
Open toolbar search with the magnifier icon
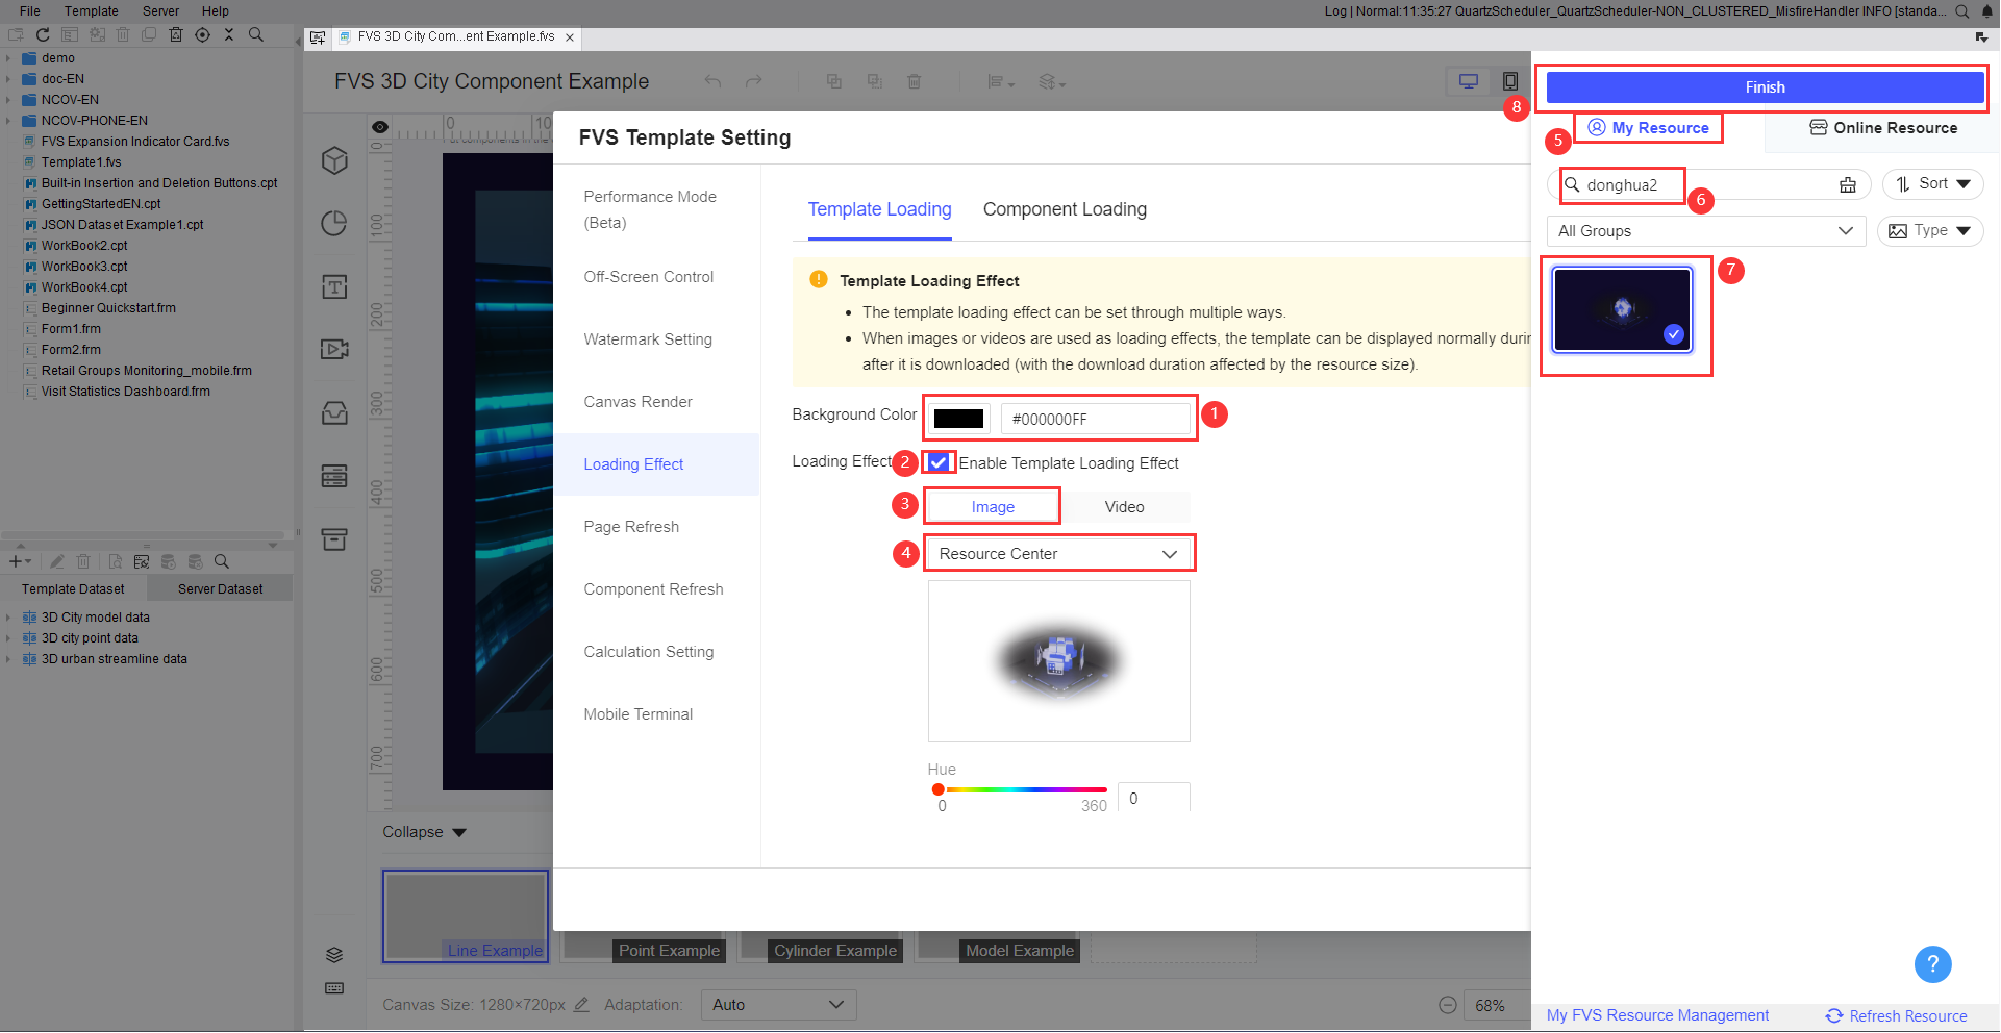click(257, 34)
